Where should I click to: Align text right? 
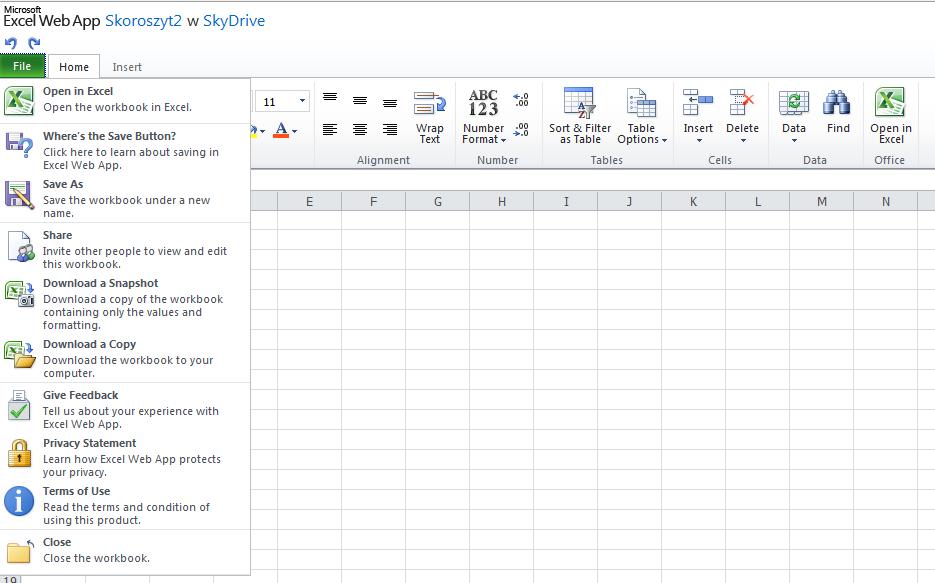[390, 129]
